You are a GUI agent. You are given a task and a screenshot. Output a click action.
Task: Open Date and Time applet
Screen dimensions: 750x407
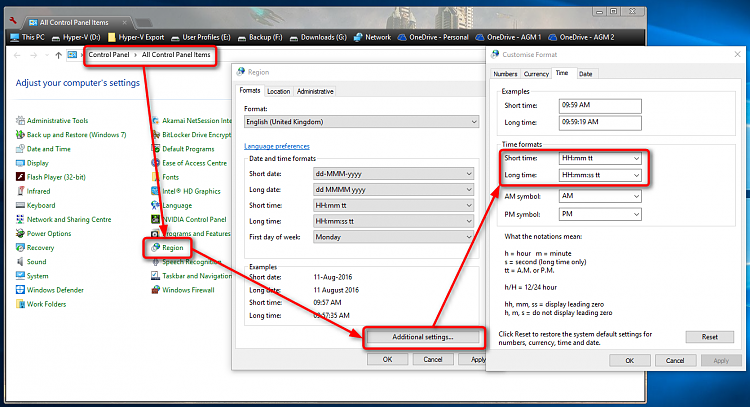click(x=48, y=148)
